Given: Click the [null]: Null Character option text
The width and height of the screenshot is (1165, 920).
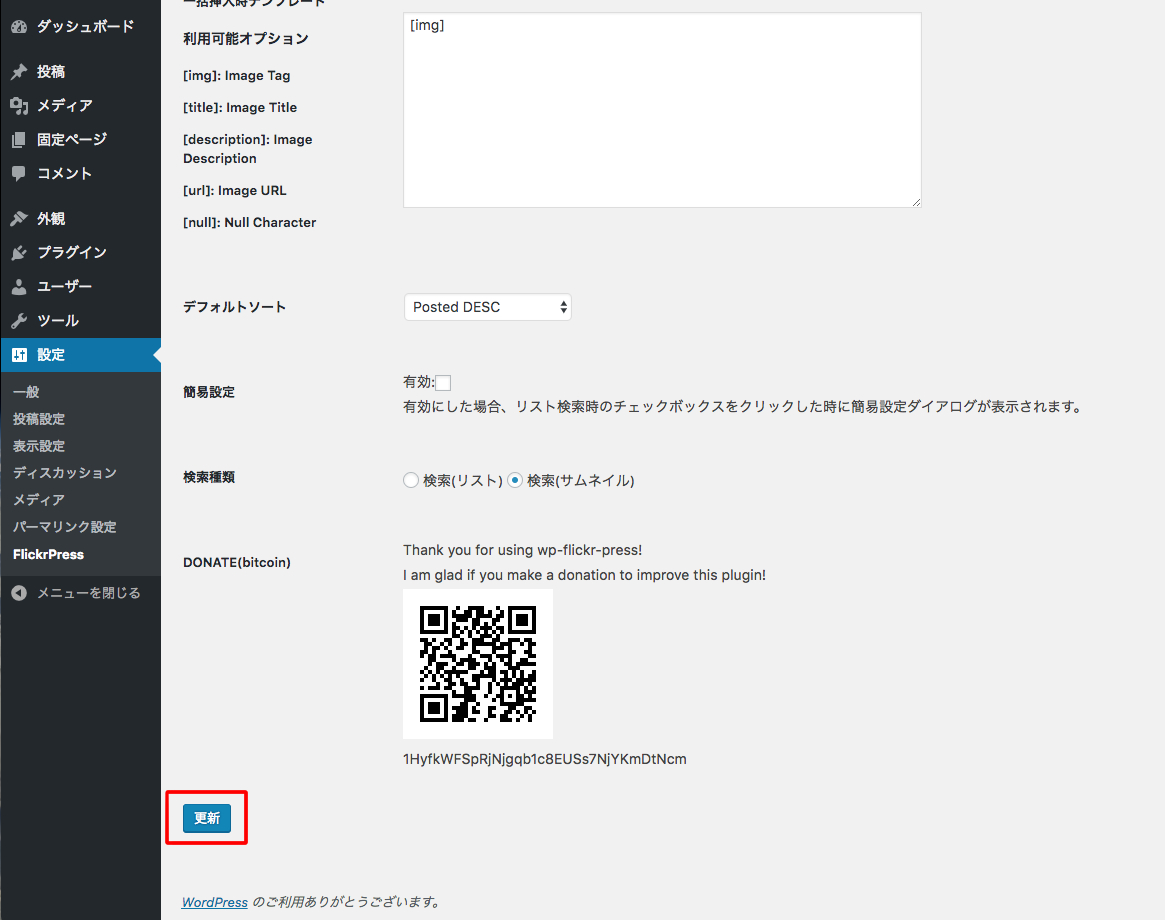Looking at the screenshot, I should 250,223.
